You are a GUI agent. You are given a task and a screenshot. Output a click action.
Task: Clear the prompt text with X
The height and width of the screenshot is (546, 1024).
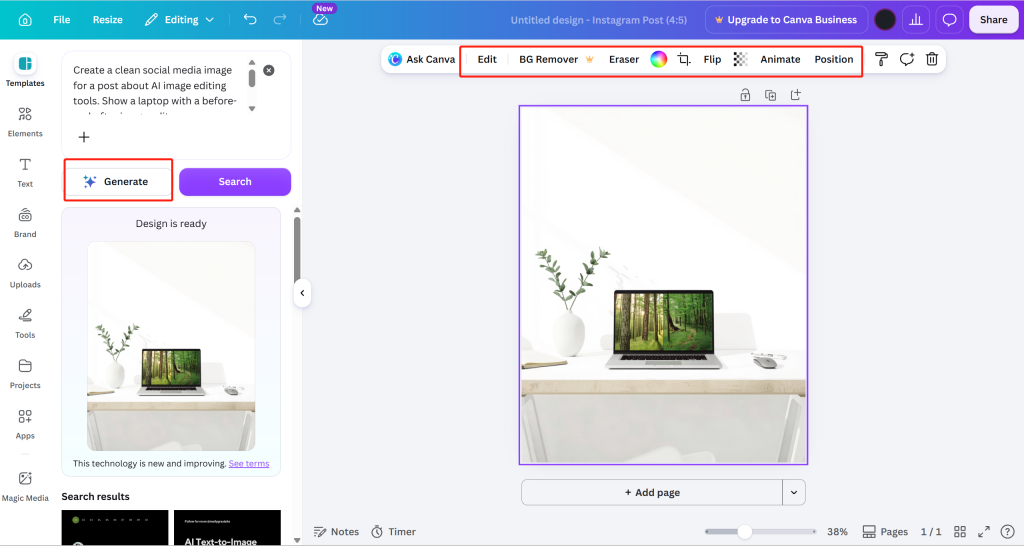coord(268,70)
